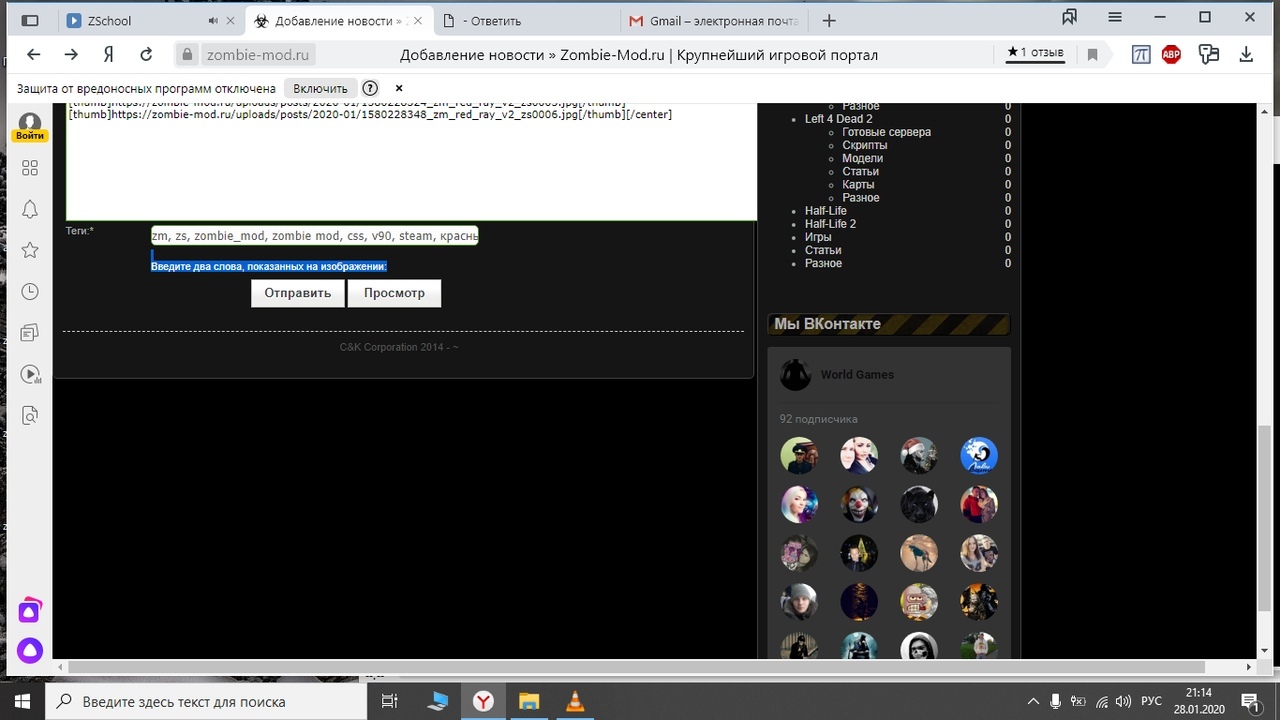Image resolution: width=1280 pixels, height=720 pixels.
Task: Open the Карты subcategory link
Action: pyautogui.click(x=858, y=184)
